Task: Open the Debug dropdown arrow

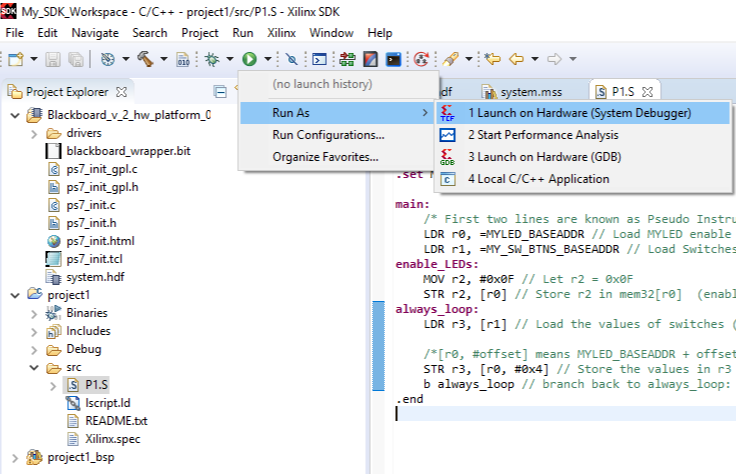Action: pyautogui.click(x=230, y=59)
